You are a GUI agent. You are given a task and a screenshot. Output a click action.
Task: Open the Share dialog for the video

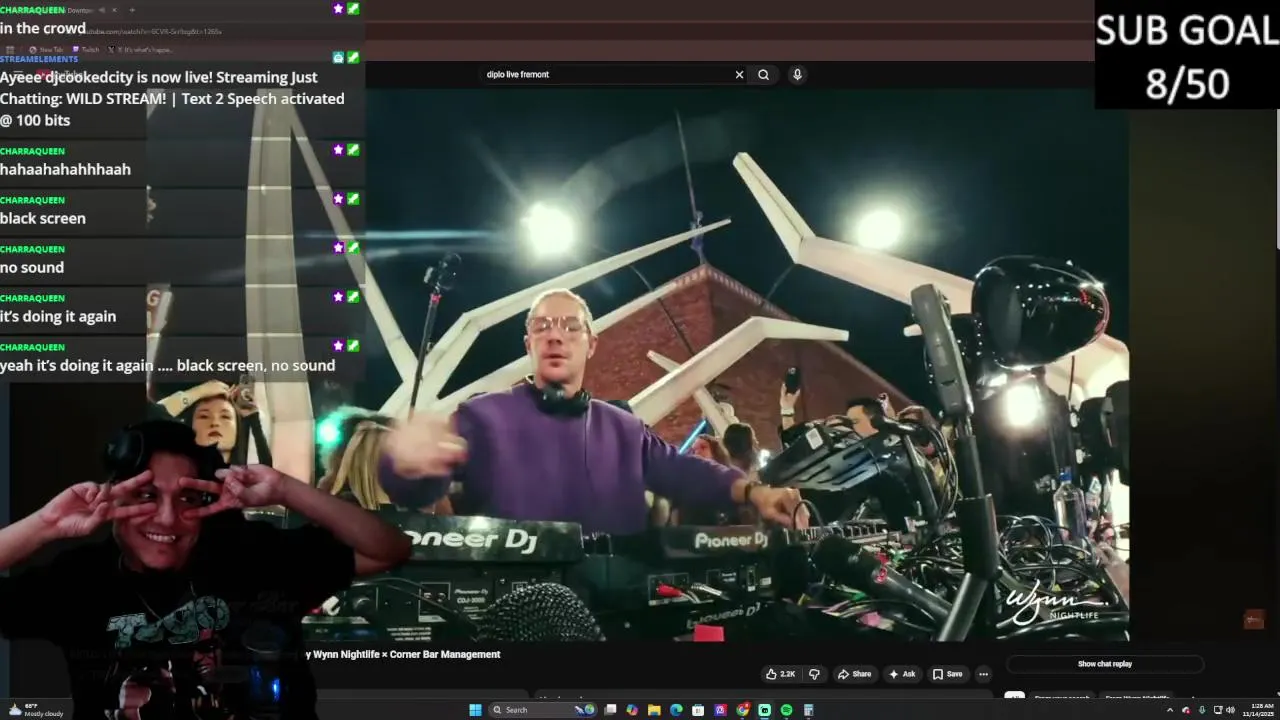(854, 674)
